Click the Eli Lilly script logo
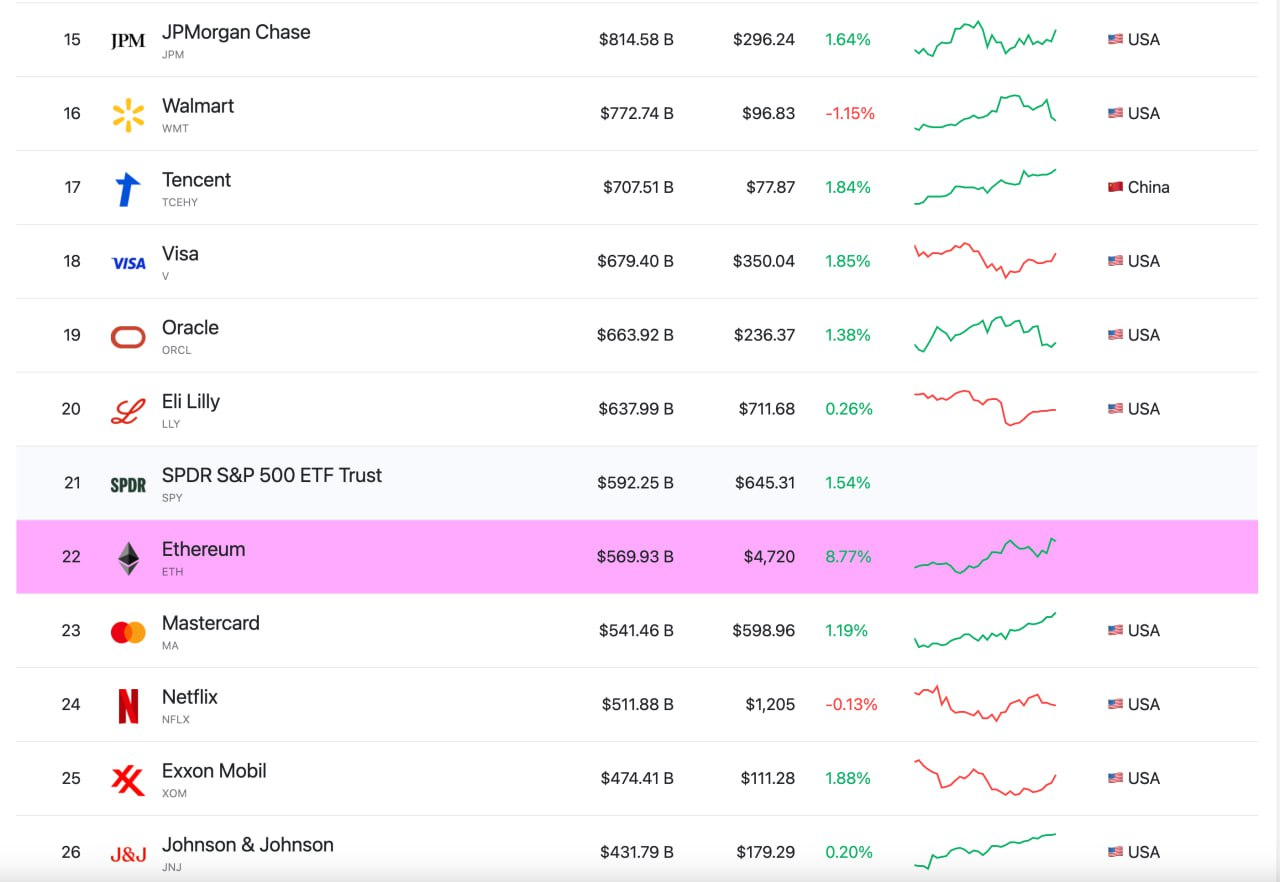This screenshot has width=1280, height=882. (x=128, y=411)
